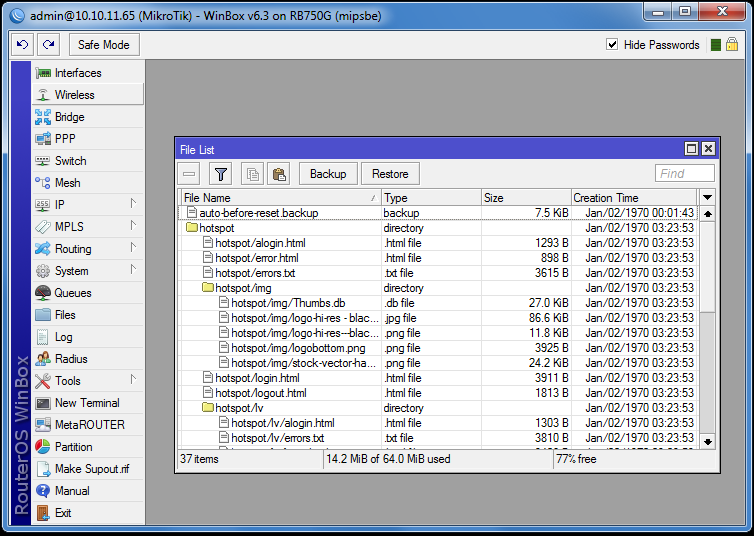
Task: Toggle Safe Mode button
Action: [x=104, y=45]
